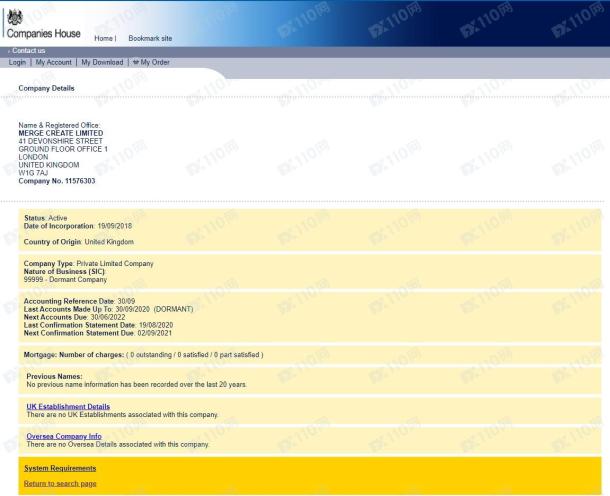Select 'no Oversea Details associated' sentence
The height and width of the screenshot is (496, 610).
118,444
